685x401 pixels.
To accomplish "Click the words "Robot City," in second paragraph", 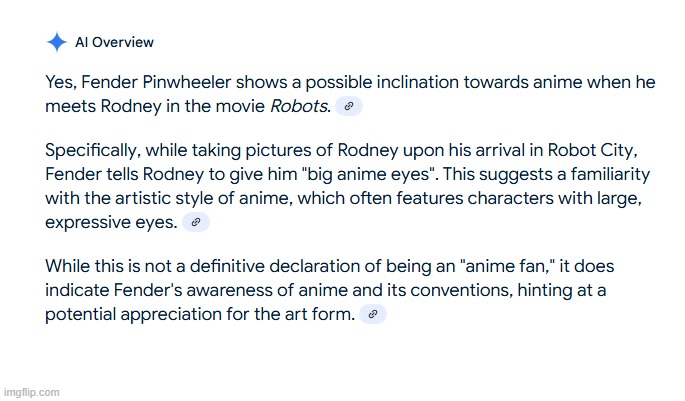I will [593, 150].
